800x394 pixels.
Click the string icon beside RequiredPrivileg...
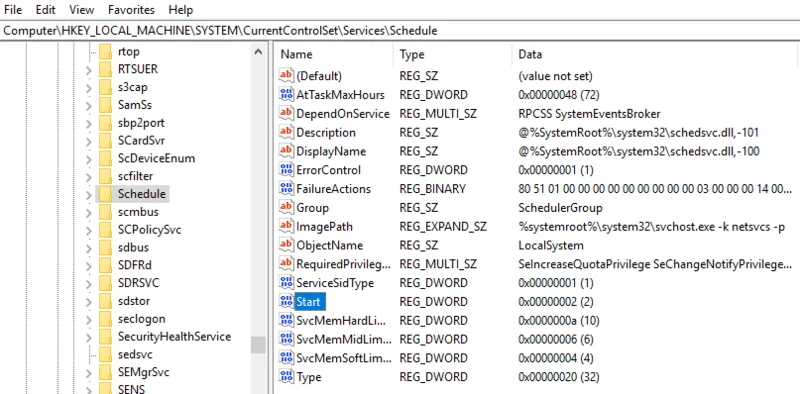pos(287,264)
